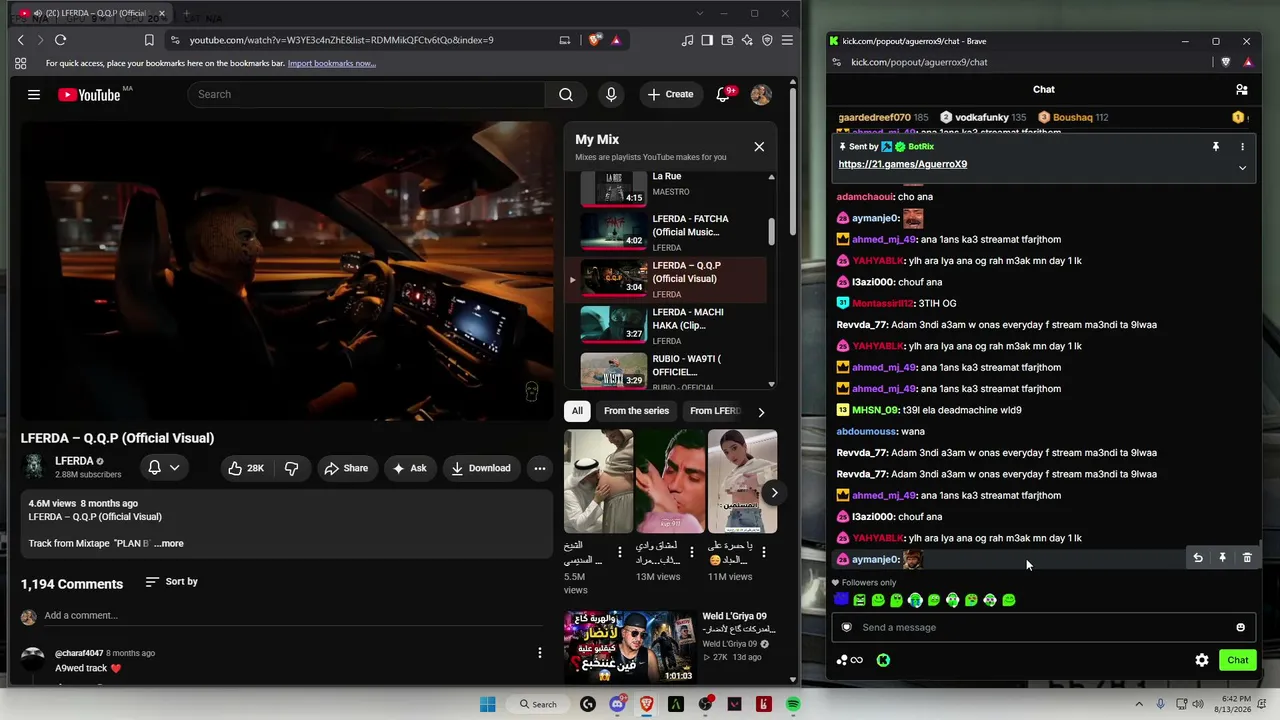Open the comments Sort by menu
Viewport: 1280px width, 720px height.
[x=172, y=582]
